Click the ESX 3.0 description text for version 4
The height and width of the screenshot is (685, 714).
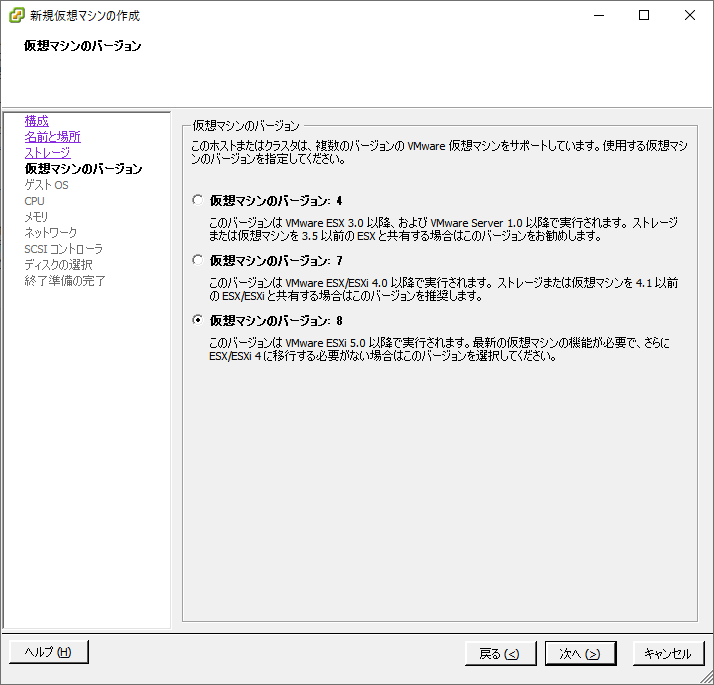click(443, 229)
